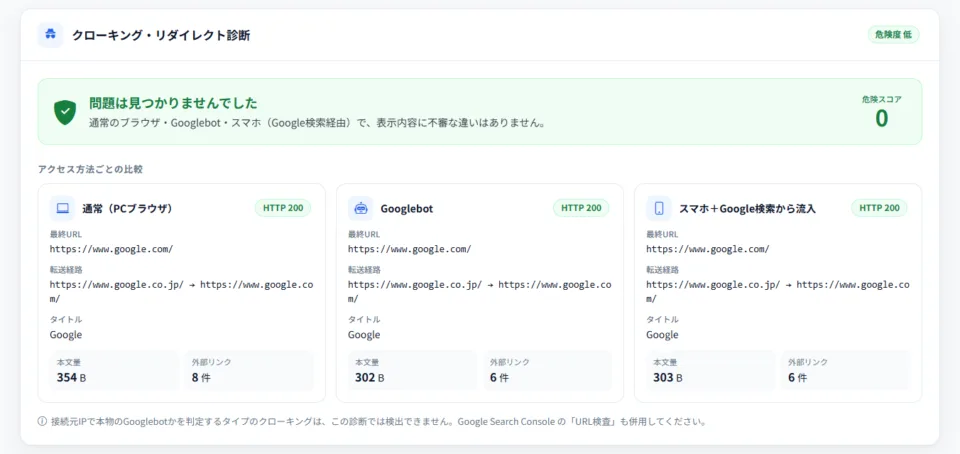Viewport: 960px width, 454px height.
Task: Click the Google title in Googlebot card
Action: [364, 335]
